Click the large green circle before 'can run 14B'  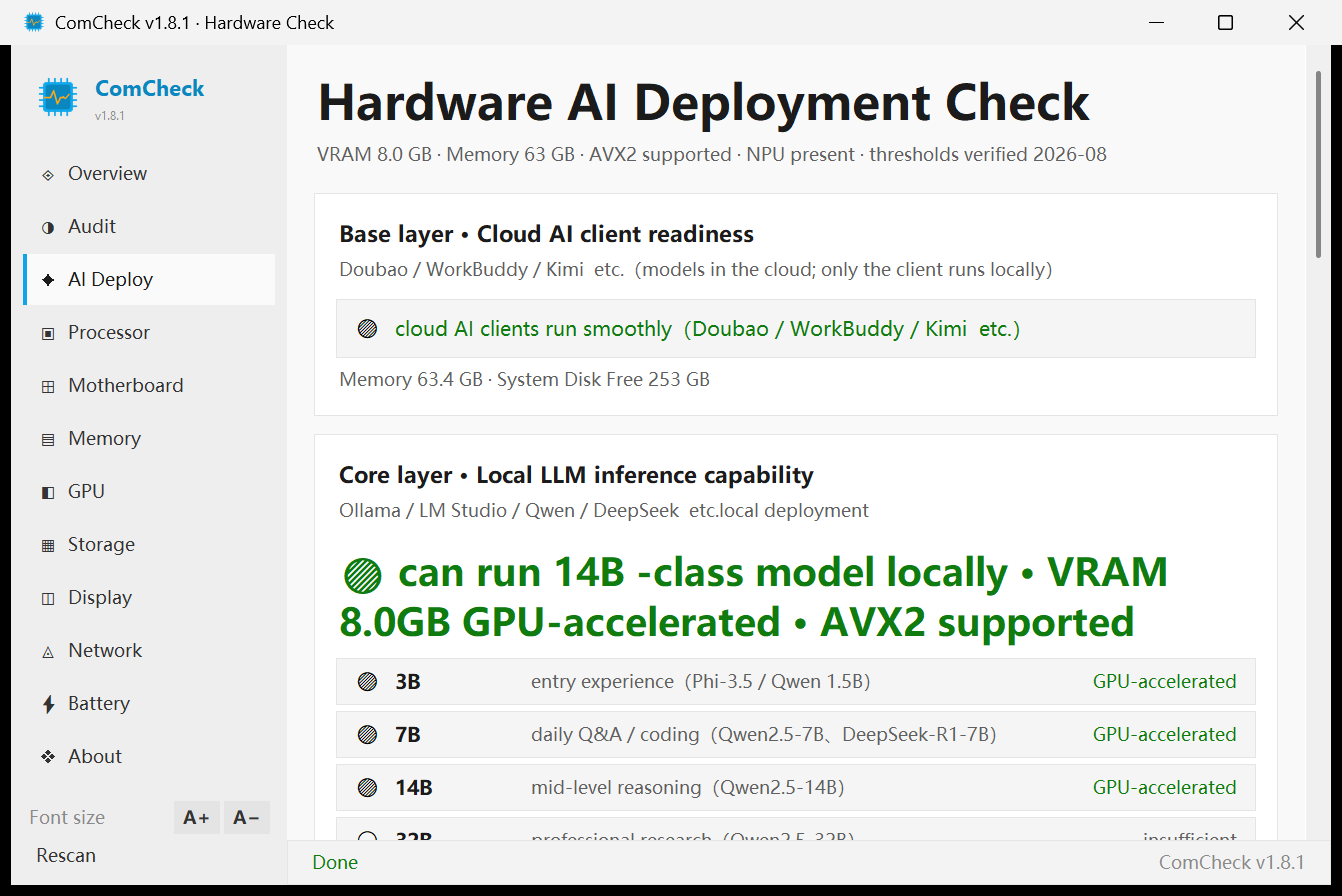[362, 575]
